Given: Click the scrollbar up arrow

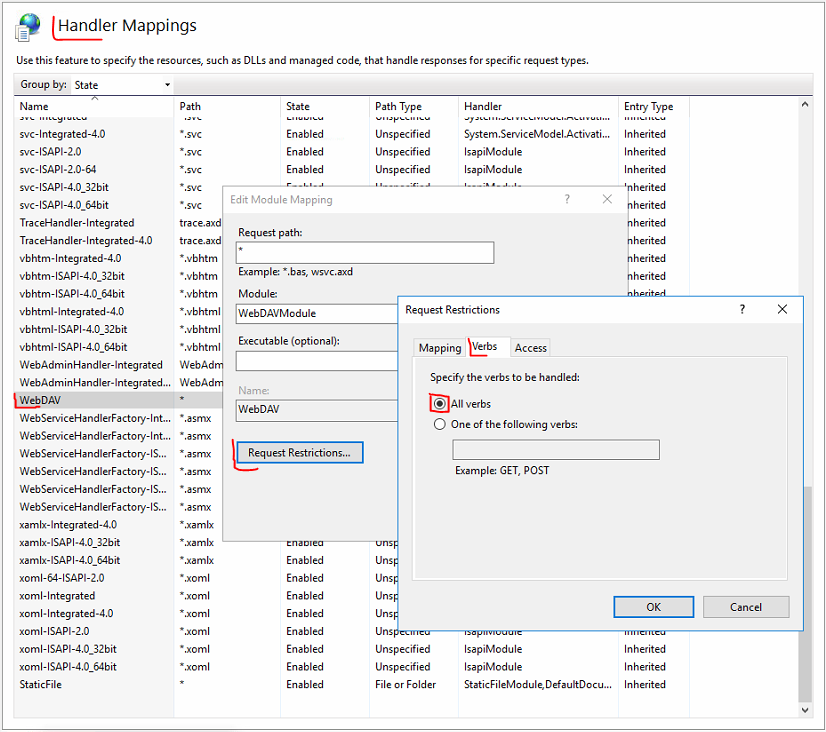Looking at the screenshot, I should pos(805,104).
